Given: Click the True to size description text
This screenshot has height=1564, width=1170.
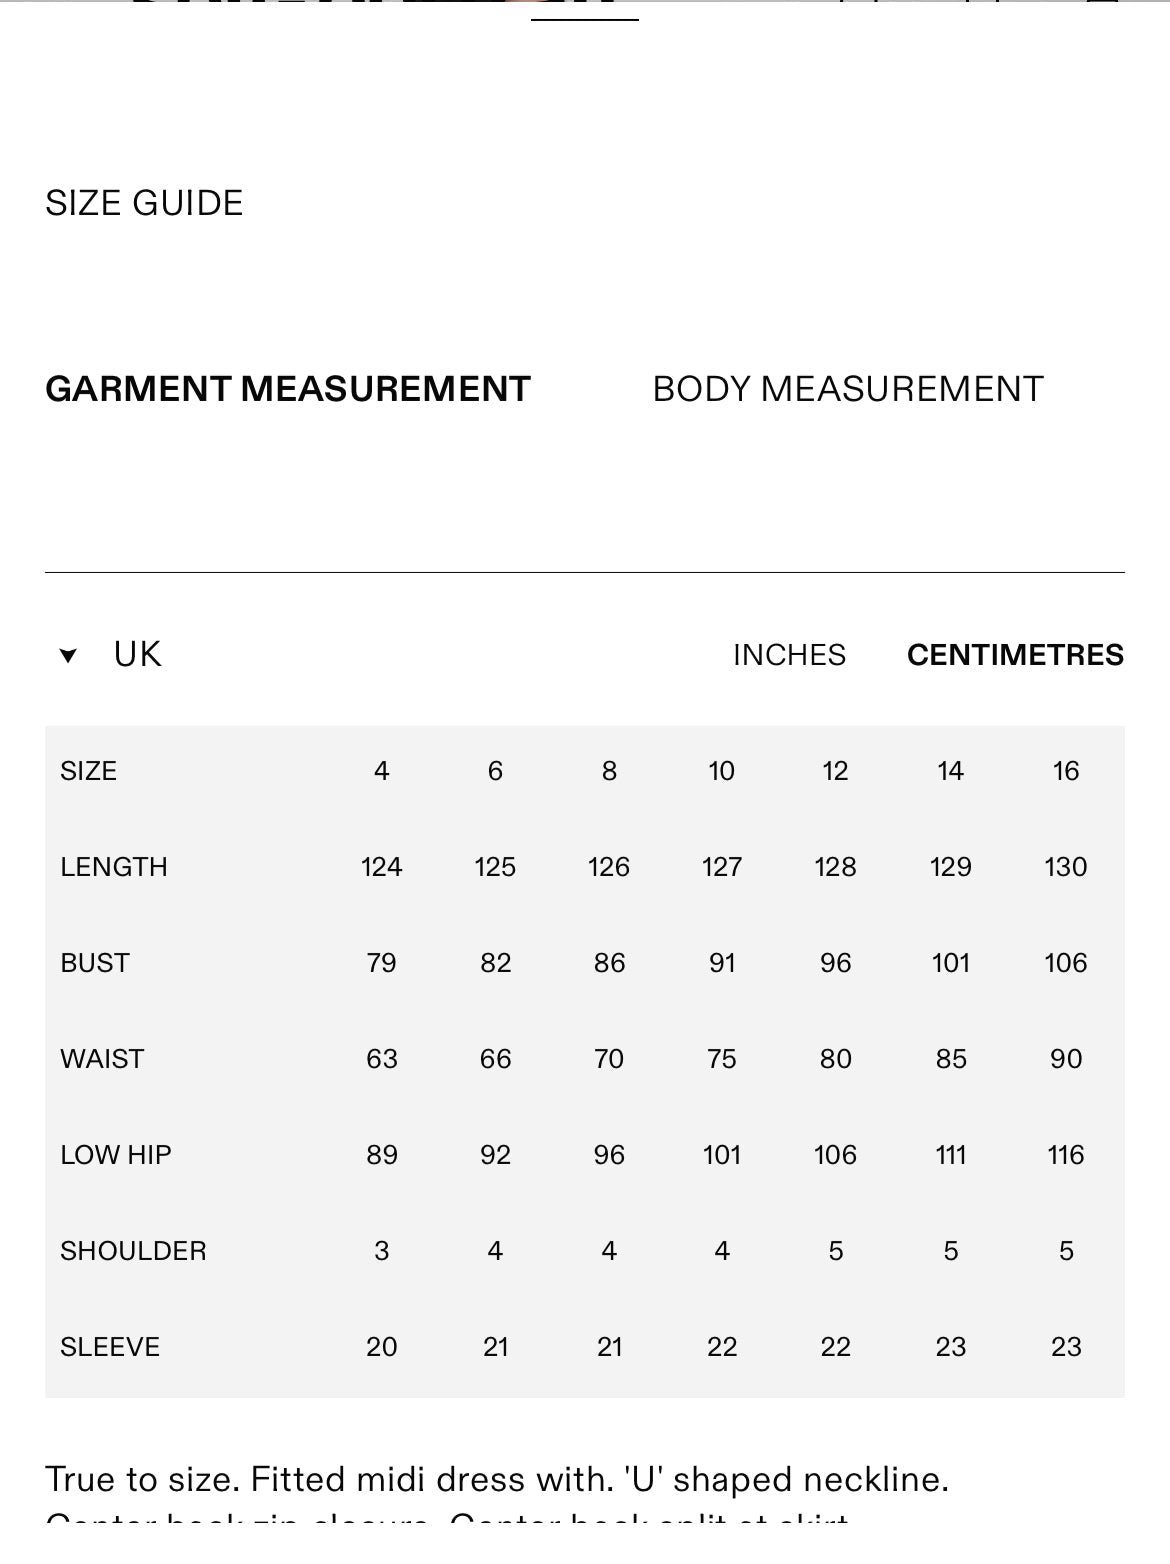Looking at the screenshot, I should [497, 1480].
